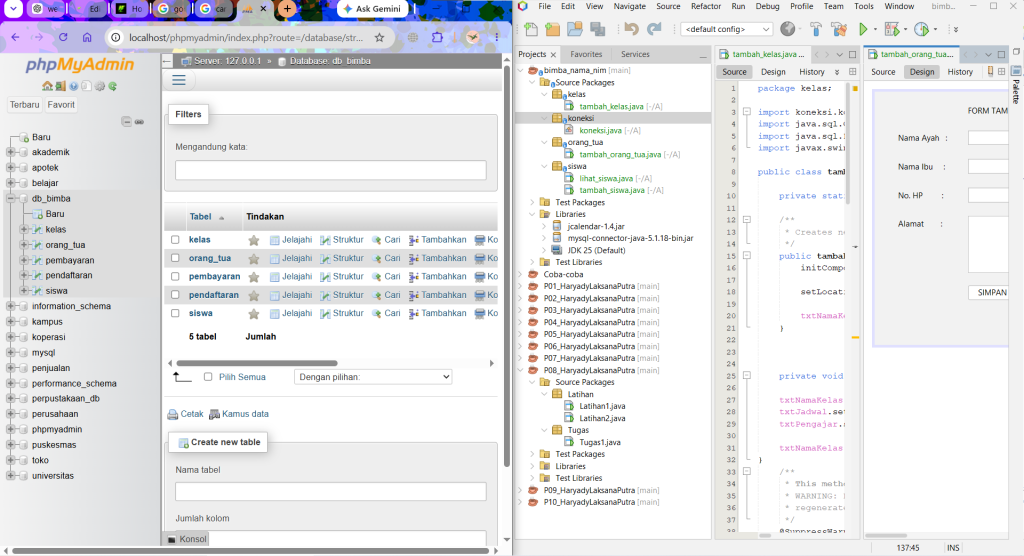Image resolution: width=1024 pixels, height=556 pixels.
Task: Click Struktur link for pembayaran table
Action: tap(342, 276)
